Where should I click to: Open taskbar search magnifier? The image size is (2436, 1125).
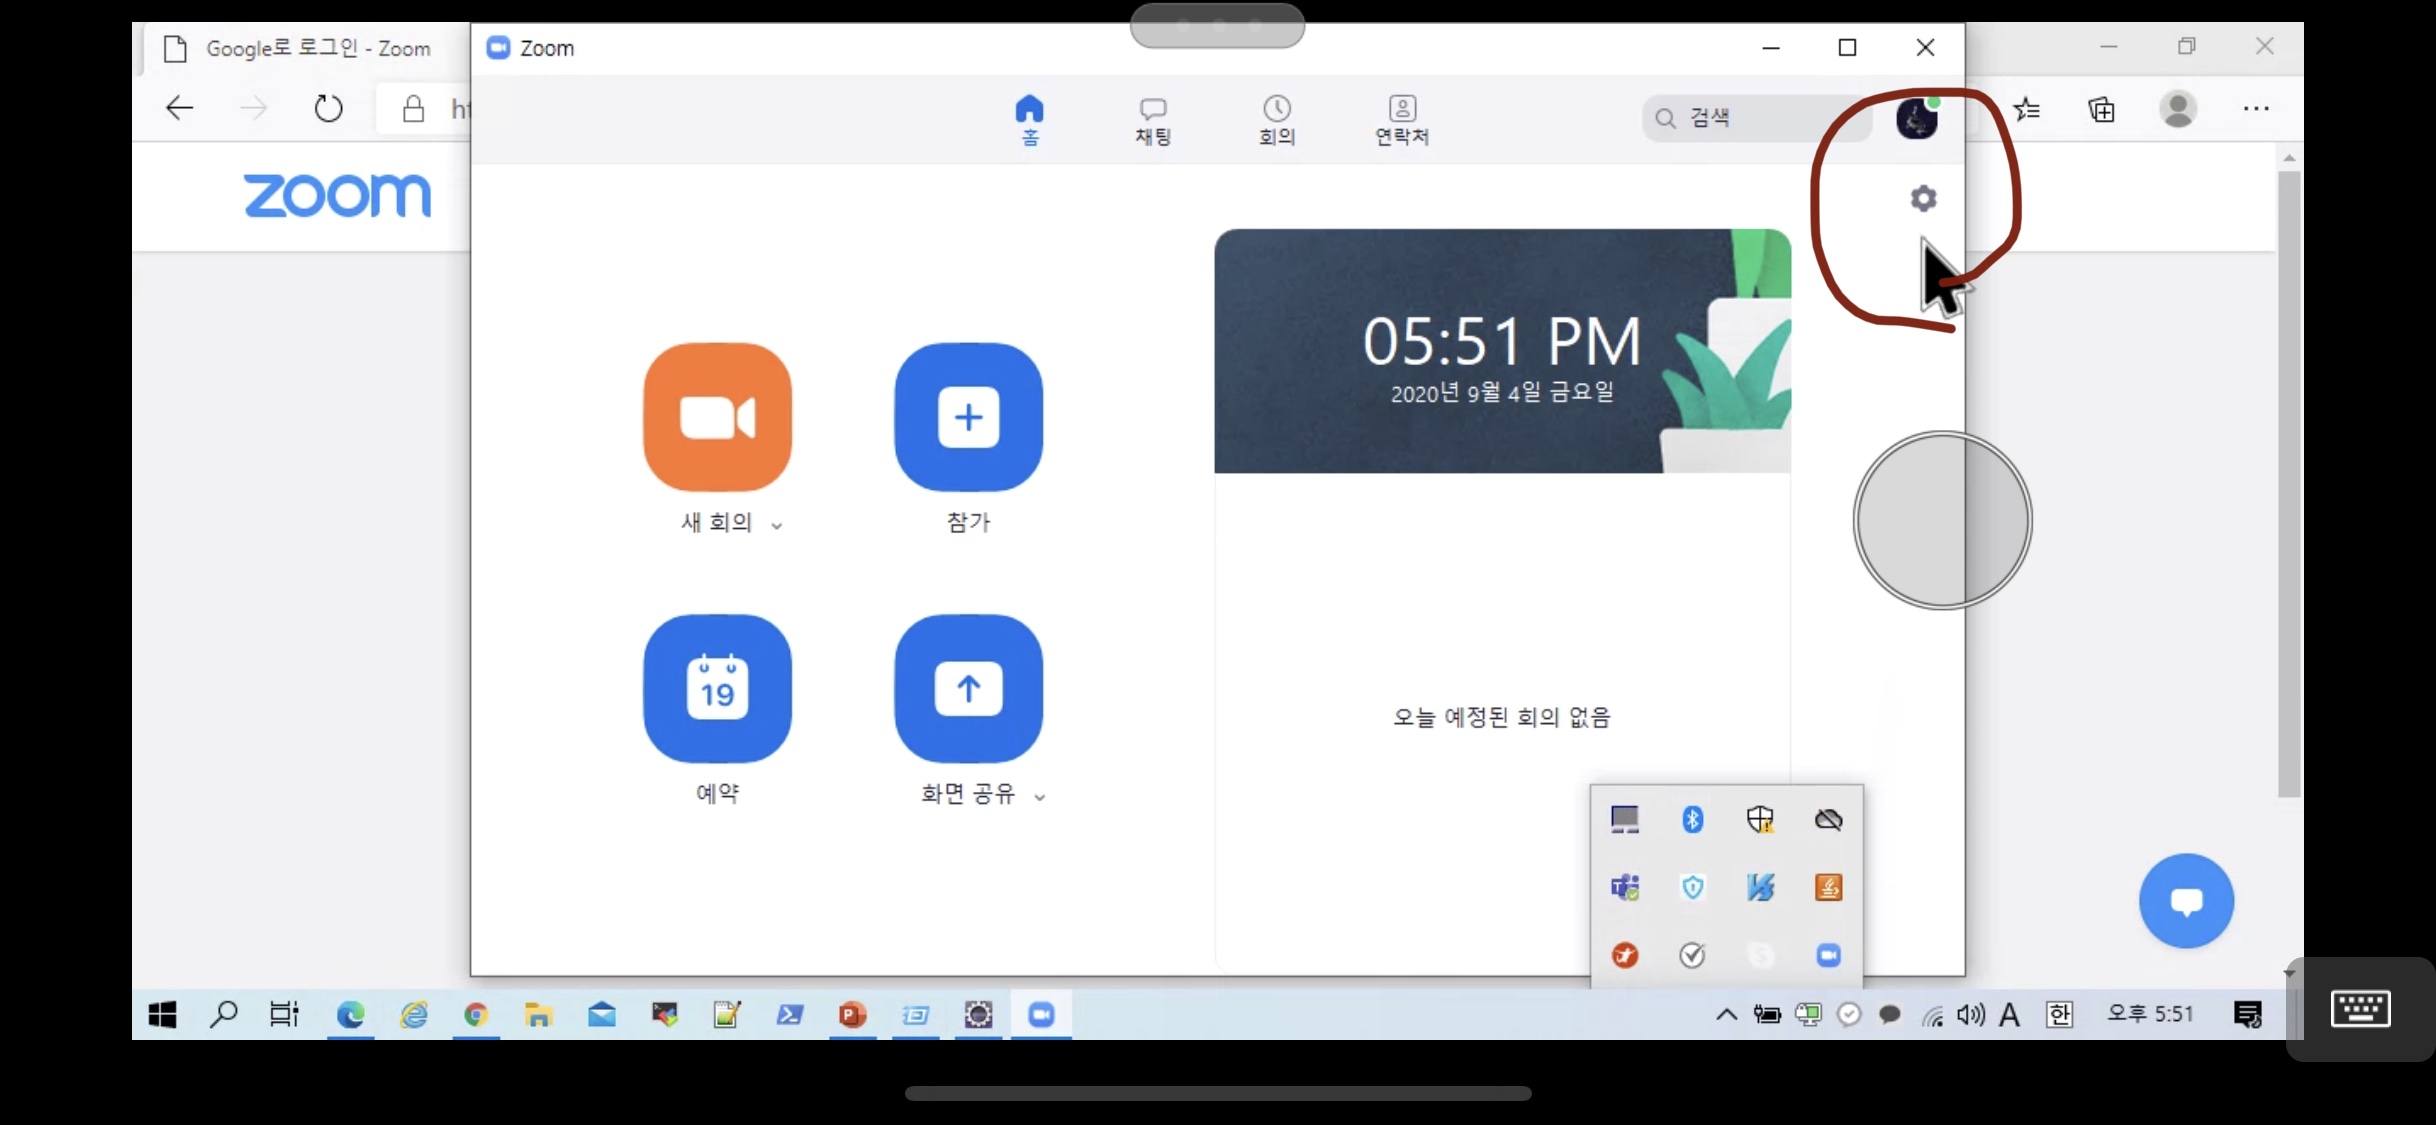[x=223, y=1015]
